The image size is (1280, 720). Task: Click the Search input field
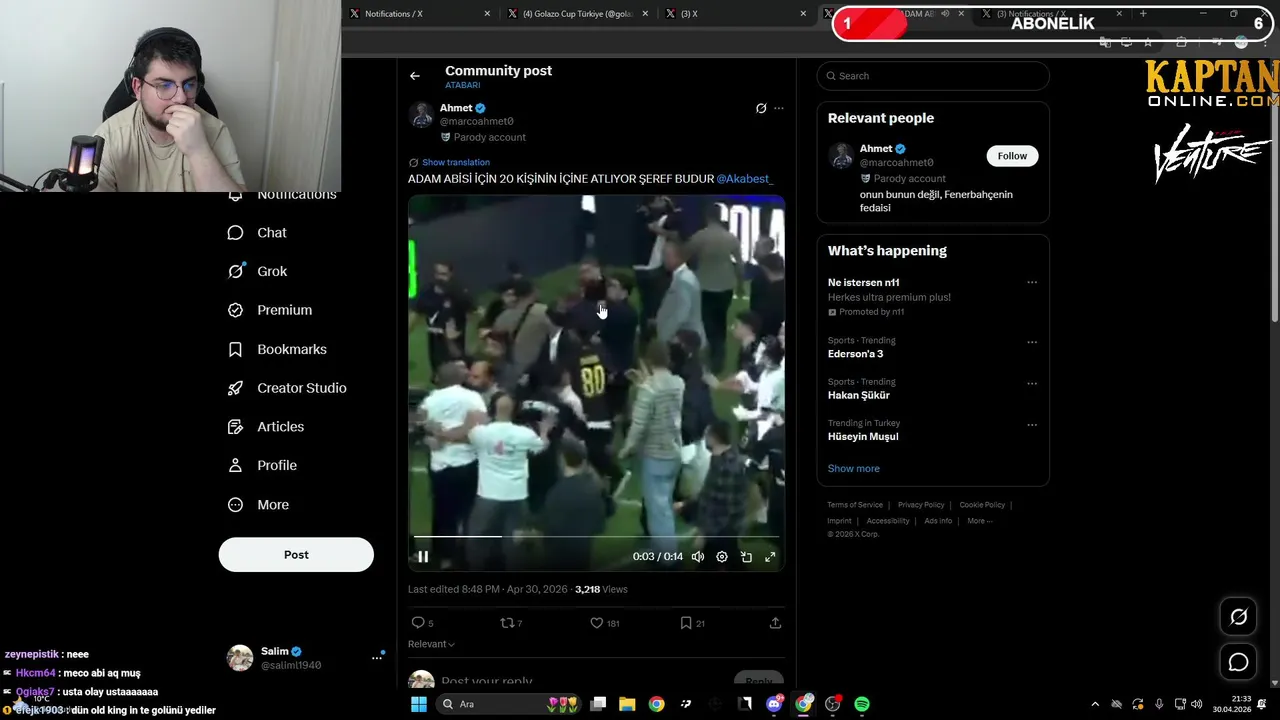(933, 76)
